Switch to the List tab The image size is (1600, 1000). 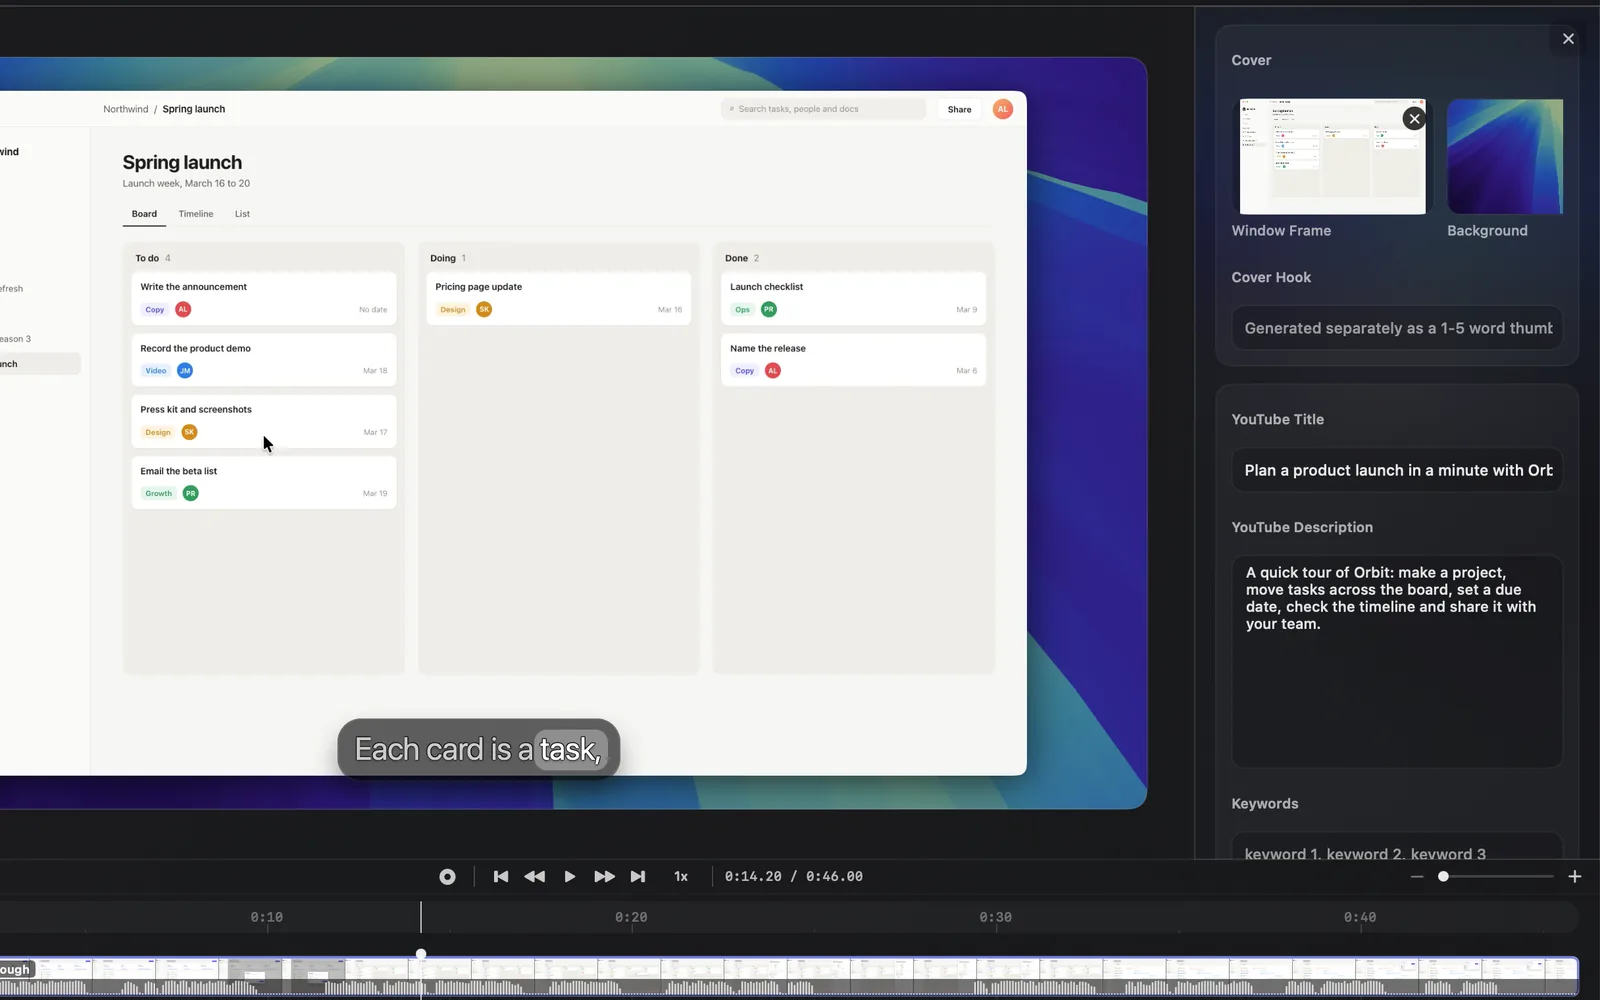242,214
